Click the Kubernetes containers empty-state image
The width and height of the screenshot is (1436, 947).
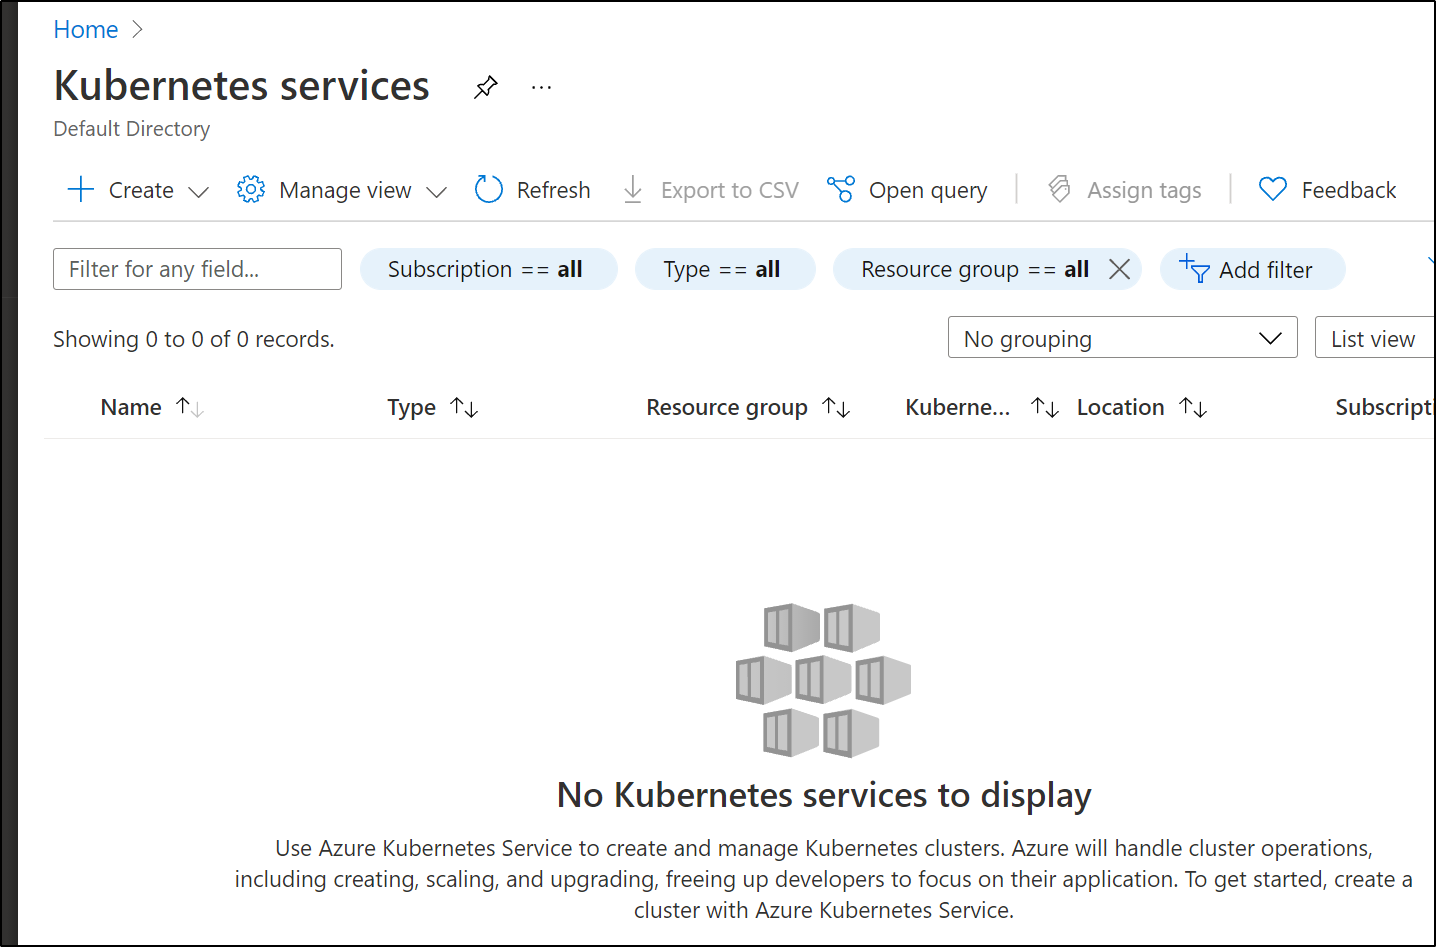(x=823, y=680)
